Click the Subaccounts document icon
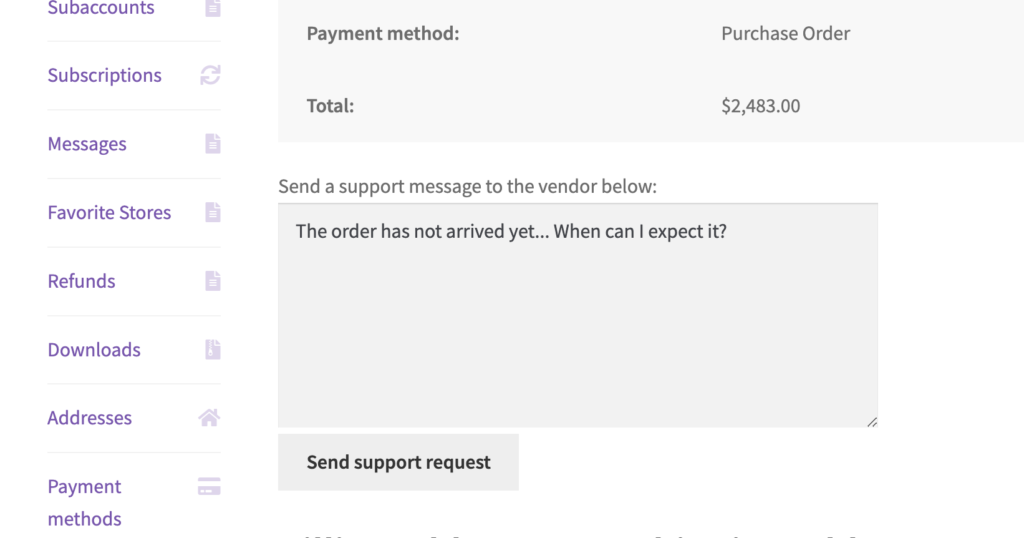The width and height of the screenshot is (1024, 538). tap(213, 8)
